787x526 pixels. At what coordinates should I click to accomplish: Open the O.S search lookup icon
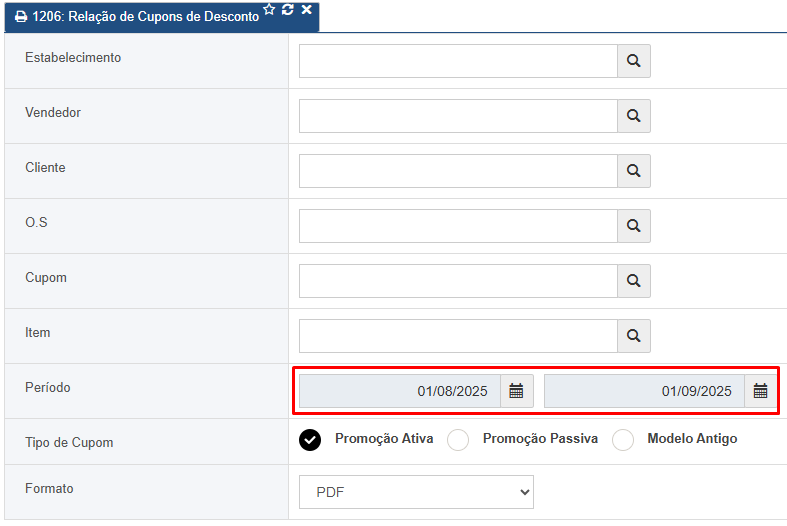634,226
